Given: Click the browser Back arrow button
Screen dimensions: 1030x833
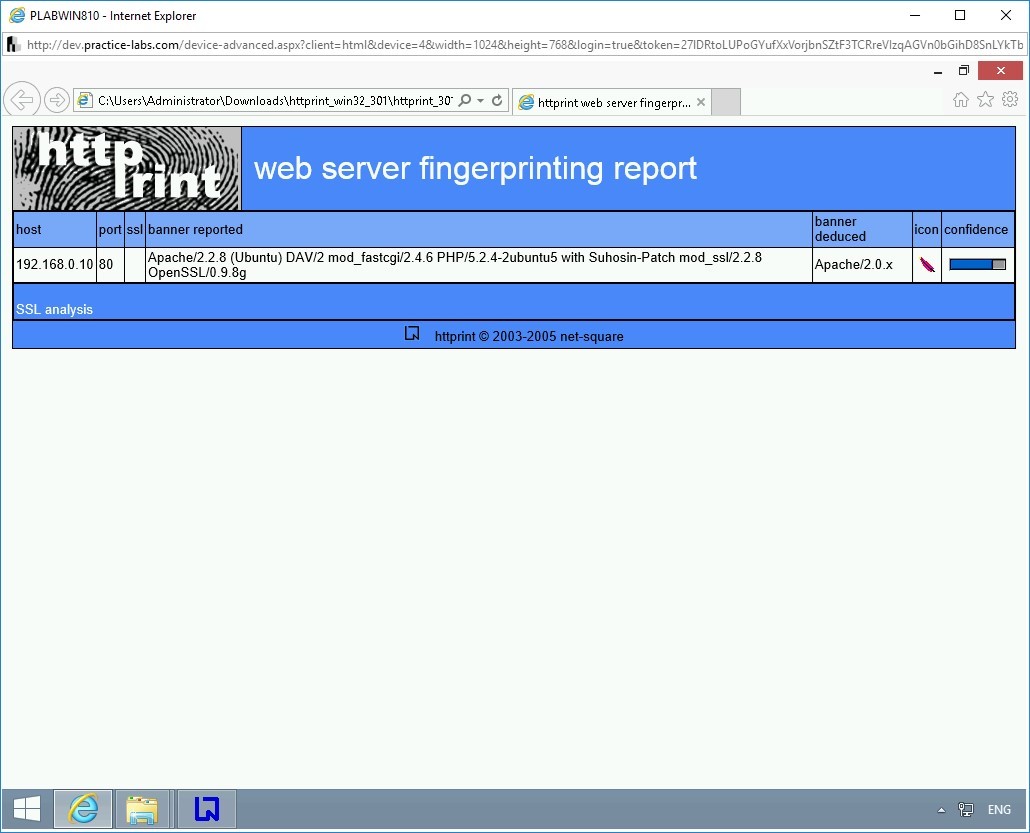Looking at the screenshot, I should [x=21, y=100].
